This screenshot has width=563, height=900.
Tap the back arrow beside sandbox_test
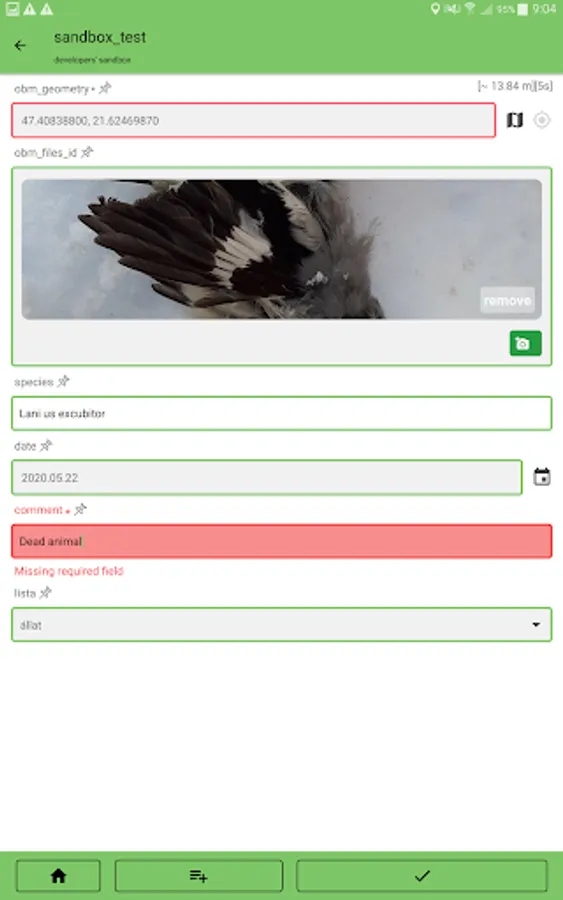20,45
